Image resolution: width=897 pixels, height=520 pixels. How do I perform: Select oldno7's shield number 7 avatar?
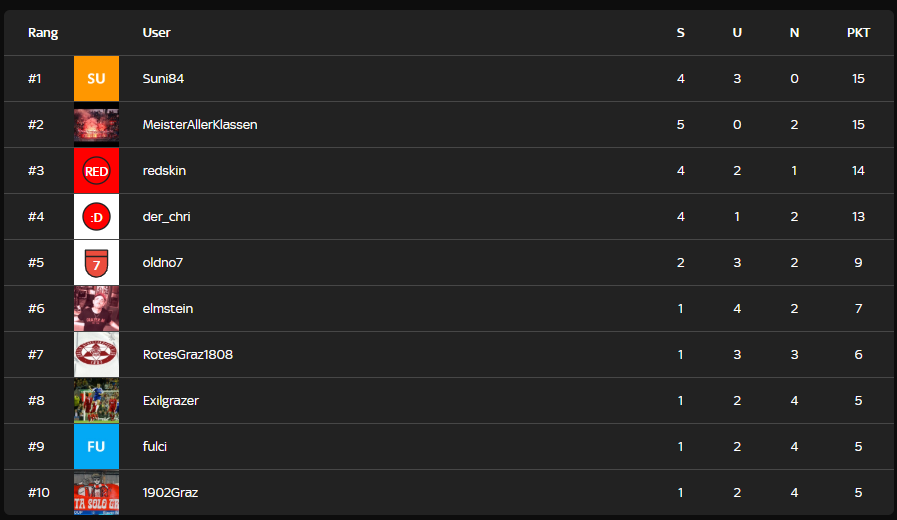(96, 263)
